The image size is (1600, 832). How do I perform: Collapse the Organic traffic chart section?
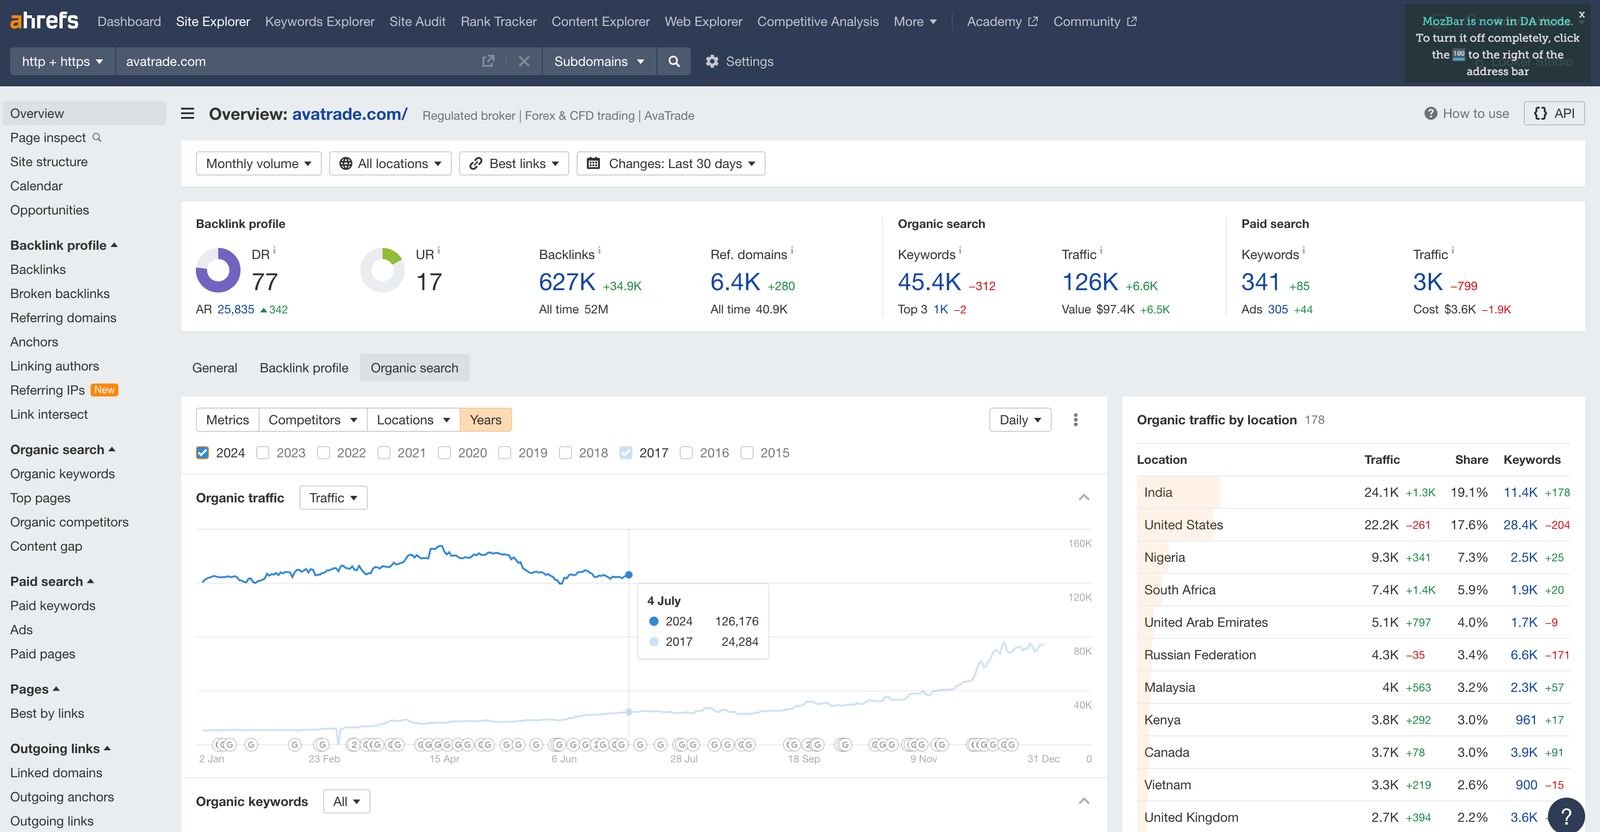(x=1084, y=498)
